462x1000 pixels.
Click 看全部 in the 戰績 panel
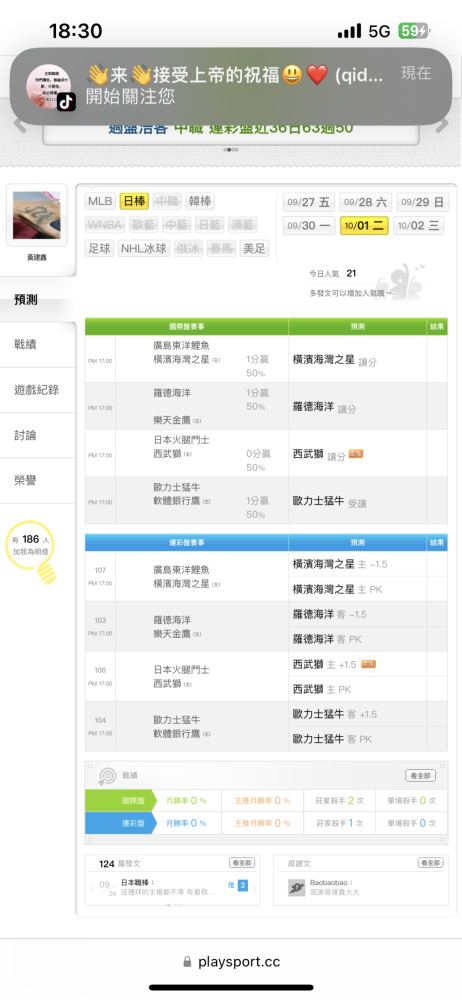coord(421,776)
